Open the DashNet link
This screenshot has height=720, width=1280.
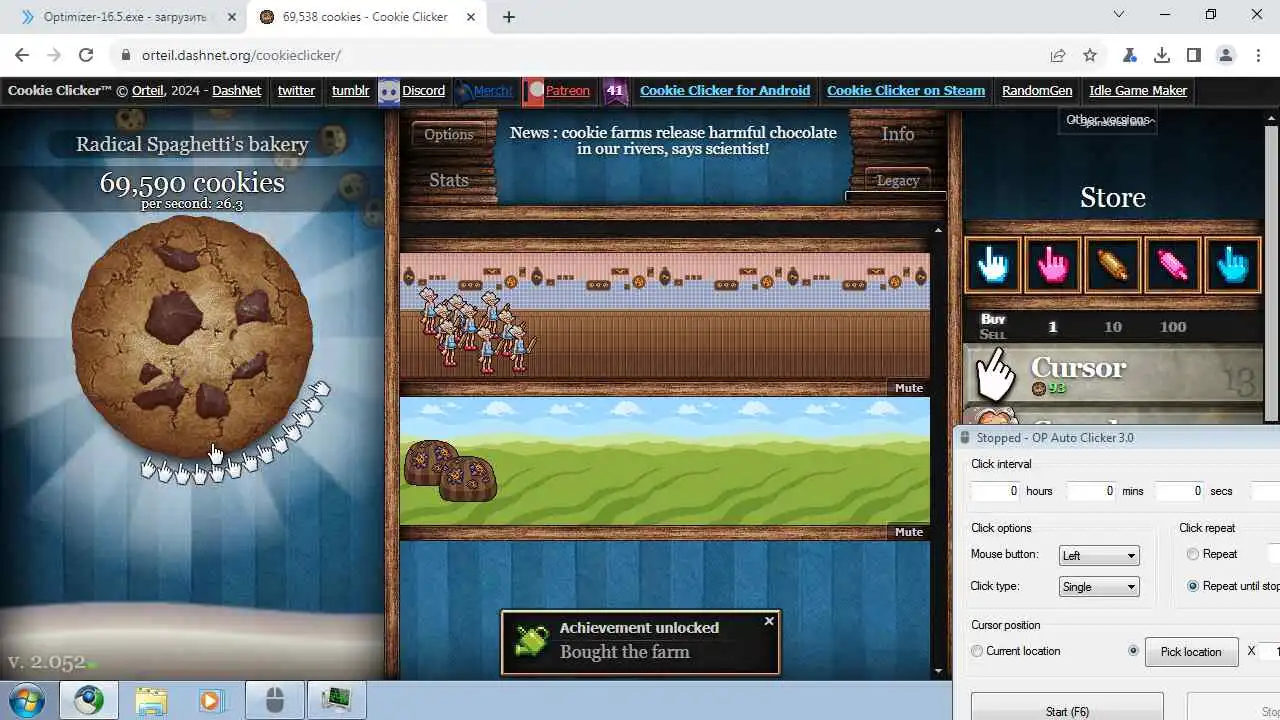[236, 90]
